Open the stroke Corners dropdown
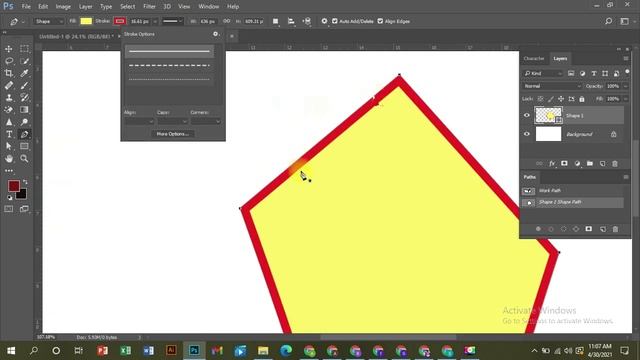The width and height of the screenshot is (640, 360). 206,121
